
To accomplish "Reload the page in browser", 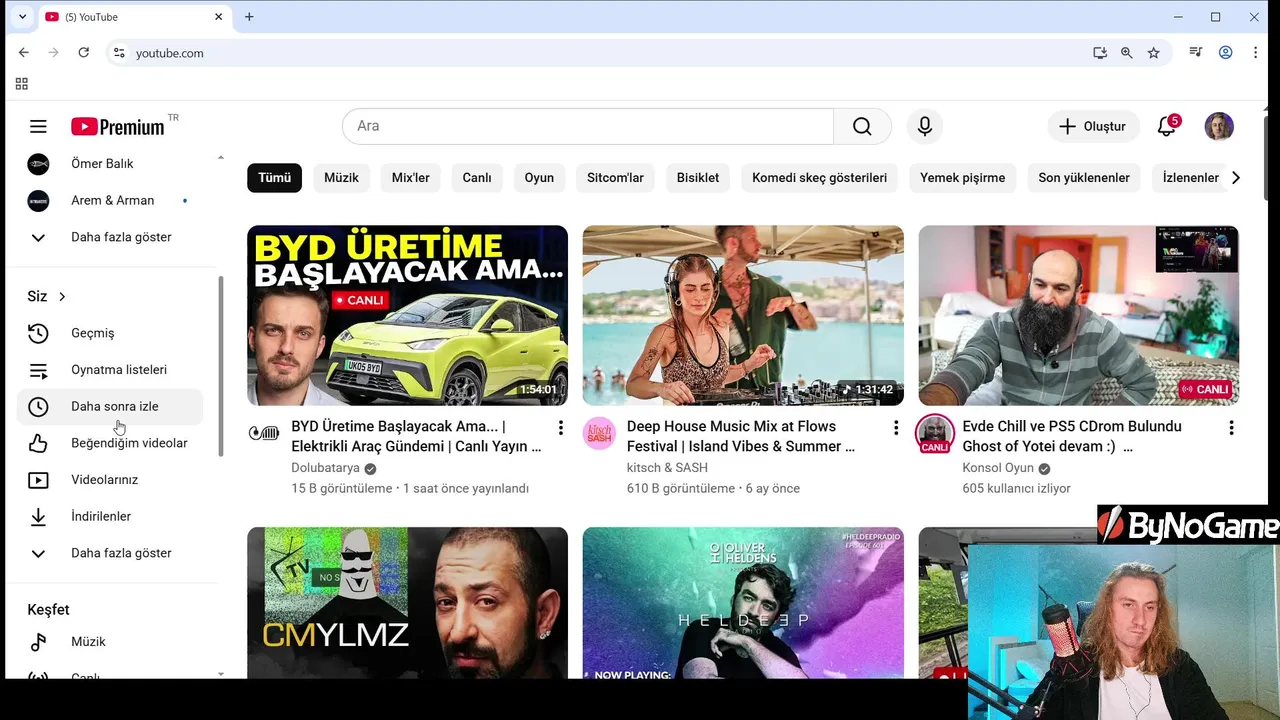I will click(x=84, y=53).
